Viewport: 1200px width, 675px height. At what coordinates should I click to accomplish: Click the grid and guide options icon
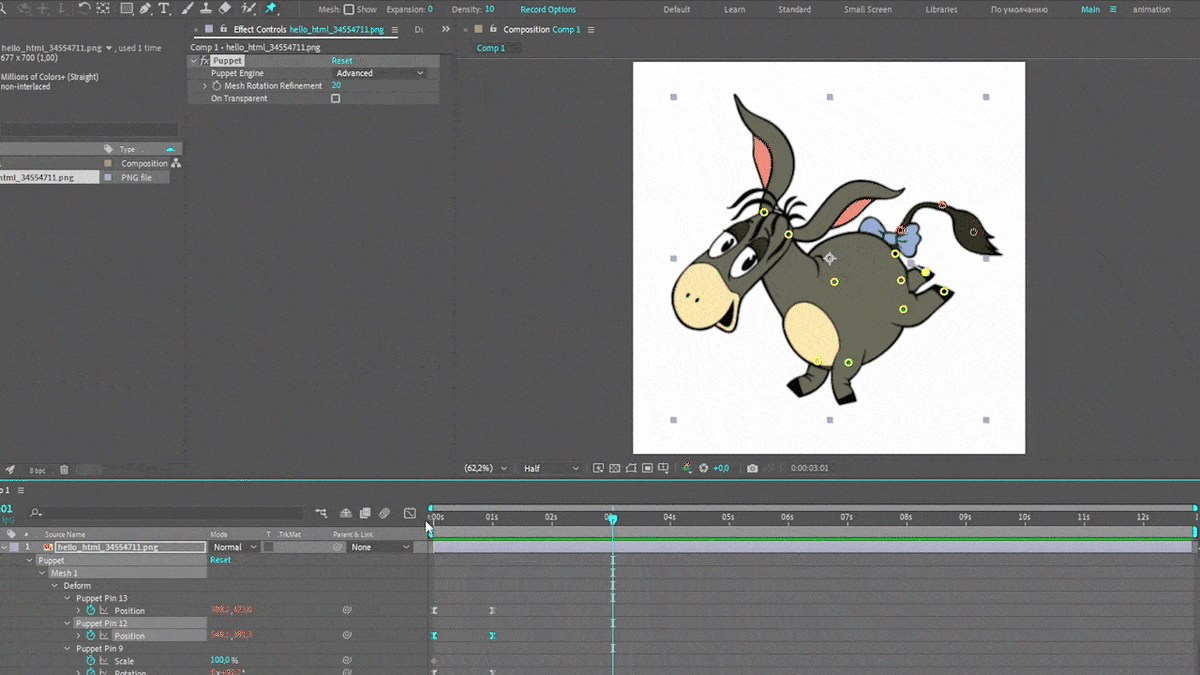[x=664, y=468]
